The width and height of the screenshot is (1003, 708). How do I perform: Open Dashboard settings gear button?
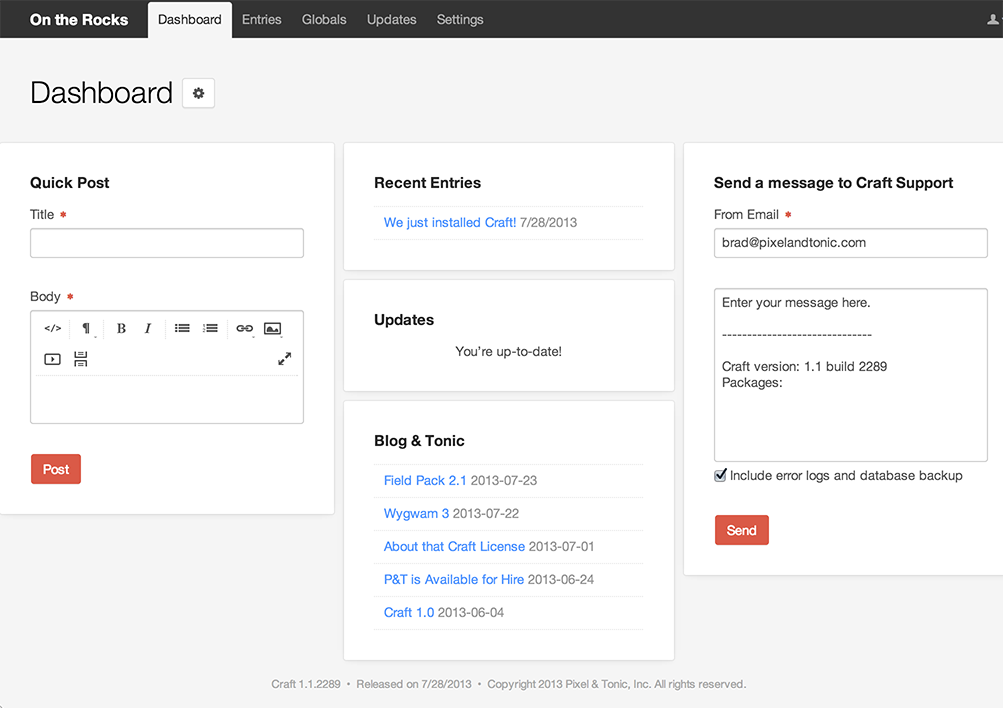pos(198,93)
